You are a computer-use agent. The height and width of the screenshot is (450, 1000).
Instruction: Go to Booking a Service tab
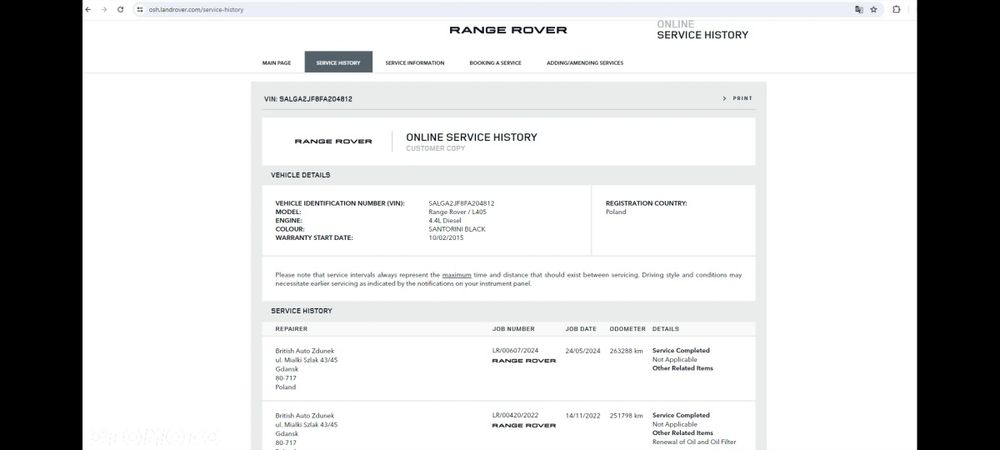tap(496, 63)
